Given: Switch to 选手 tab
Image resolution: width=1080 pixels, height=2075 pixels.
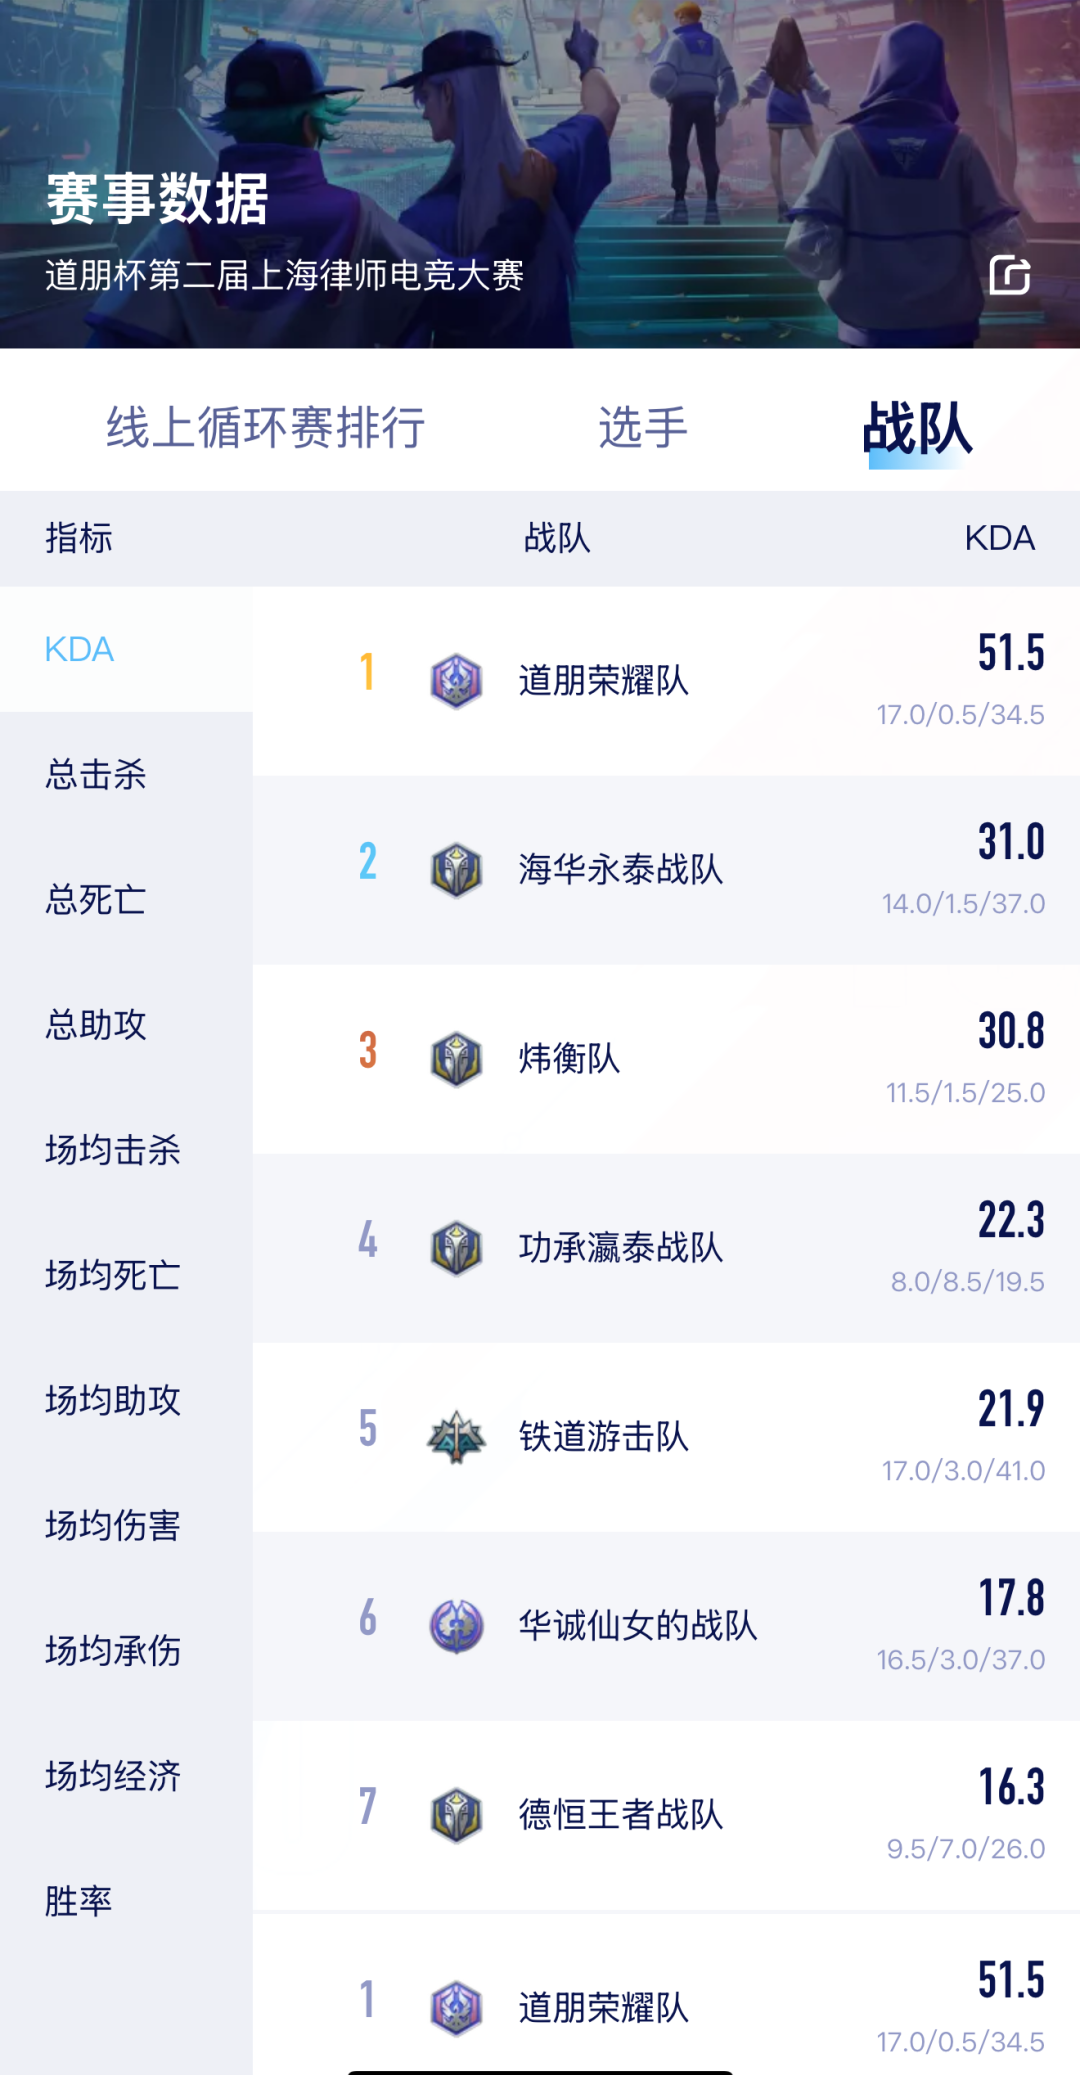Looking at the screenshot, I should (643, 428).
